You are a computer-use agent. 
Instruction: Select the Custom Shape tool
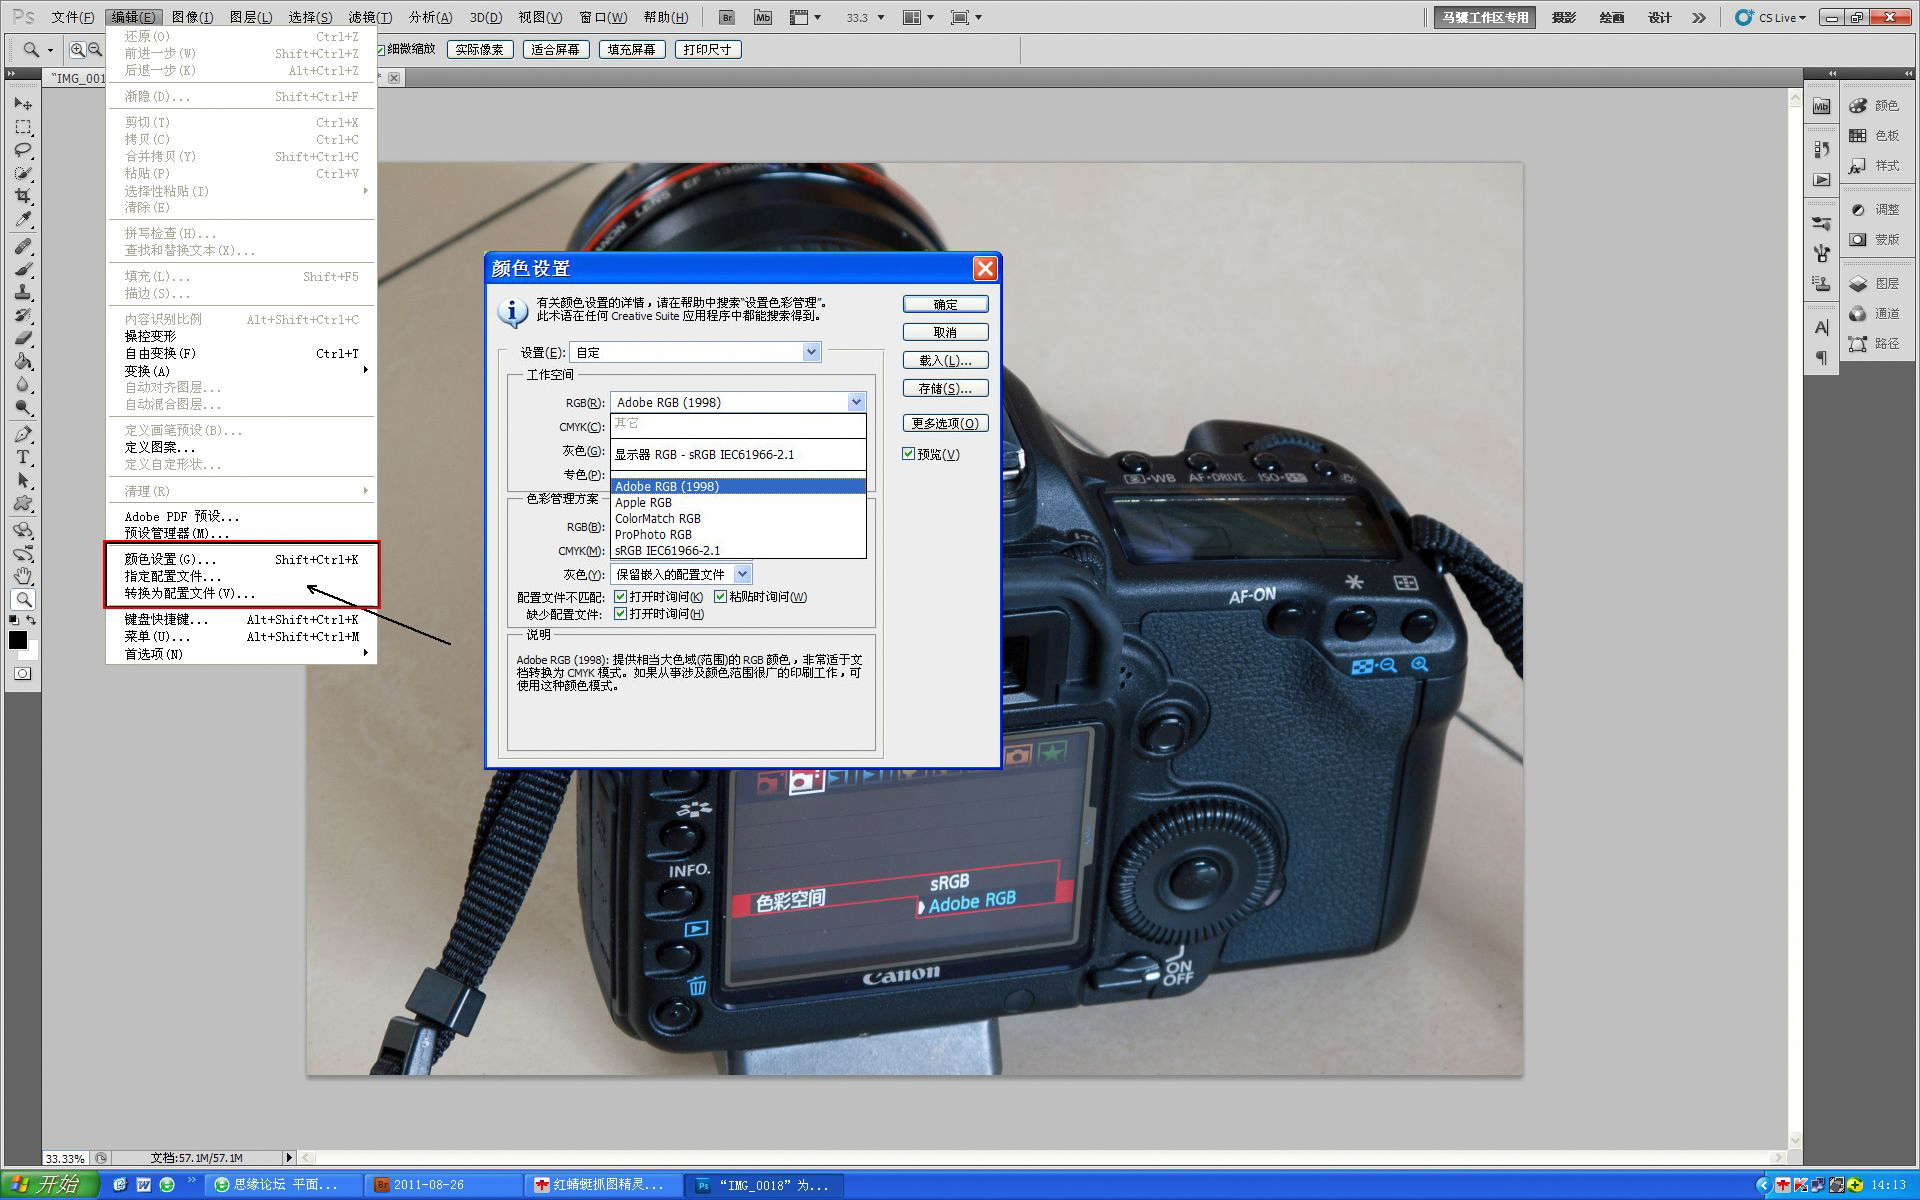pos(23,503)
